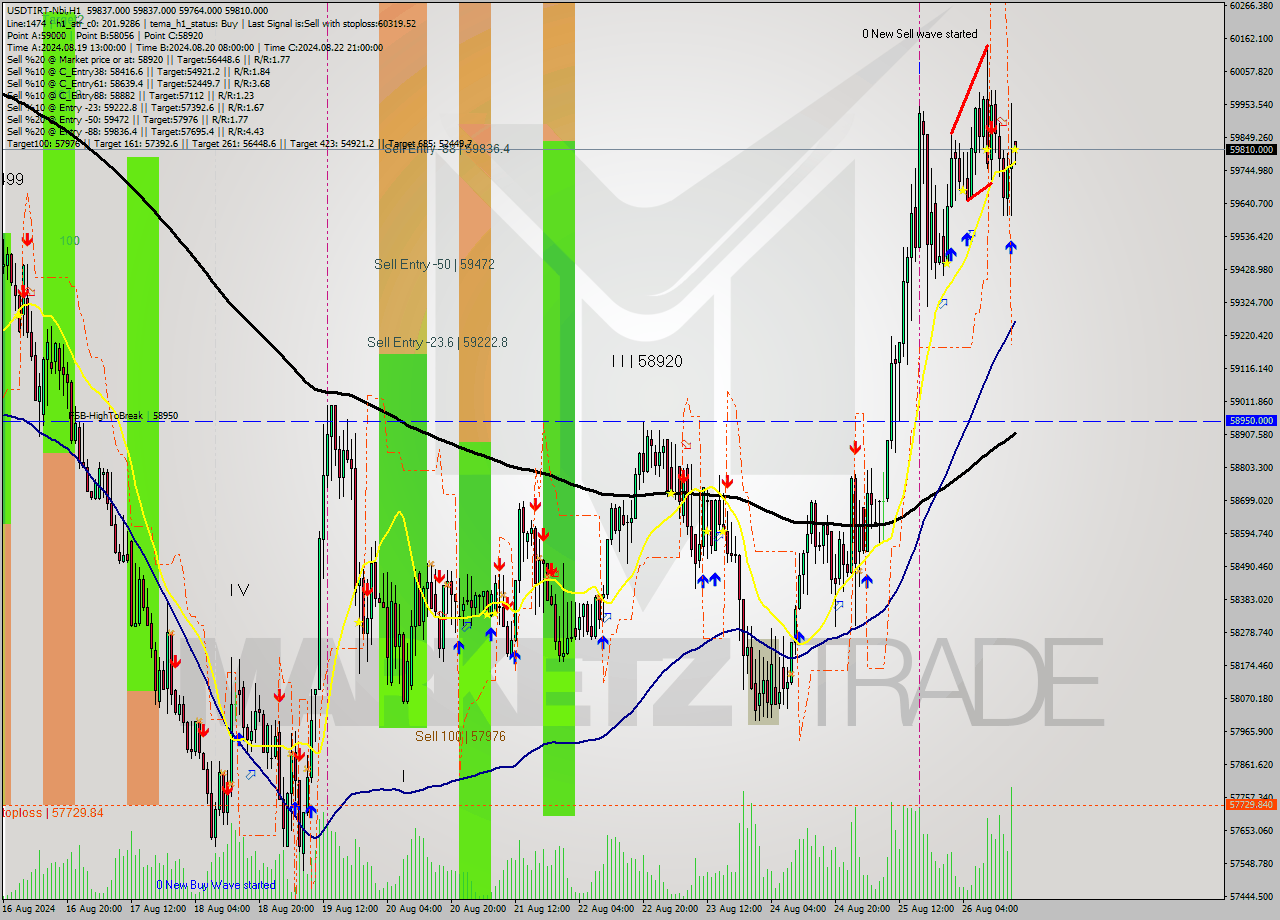This screenshot has width=1280, height=920.
Task: Click the 58070.180 price axis value
Action: click(x=1251, y=698)
